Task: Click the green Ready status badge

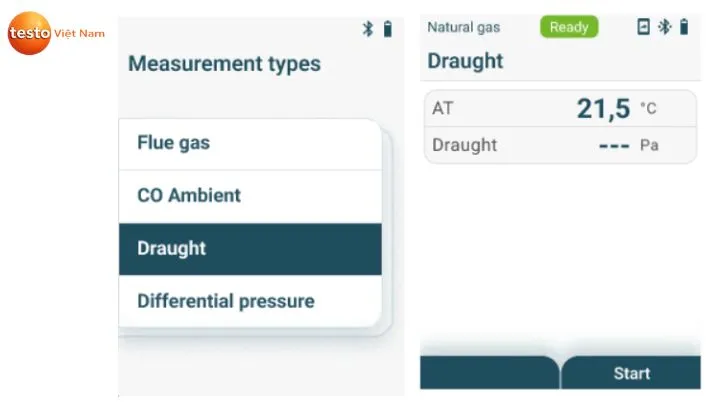Action: tap(569, 27)
